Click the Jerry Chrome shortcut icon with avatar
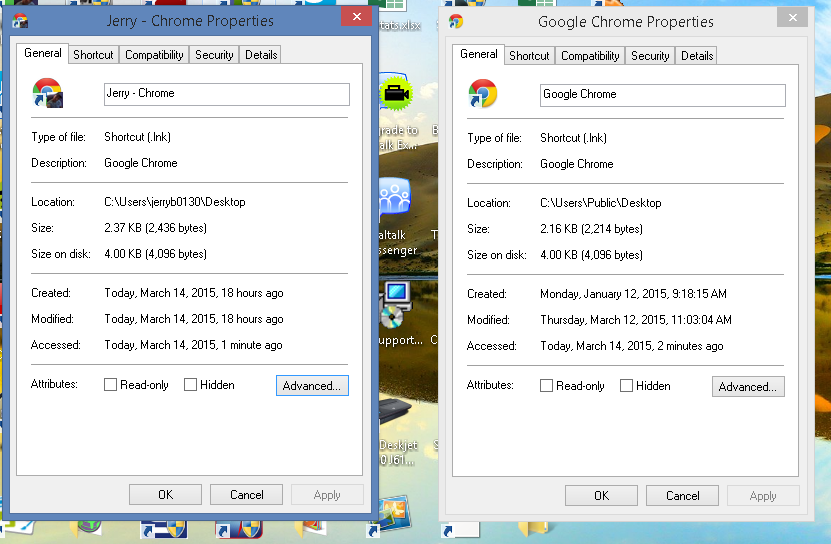 click(x=48, y=93)
